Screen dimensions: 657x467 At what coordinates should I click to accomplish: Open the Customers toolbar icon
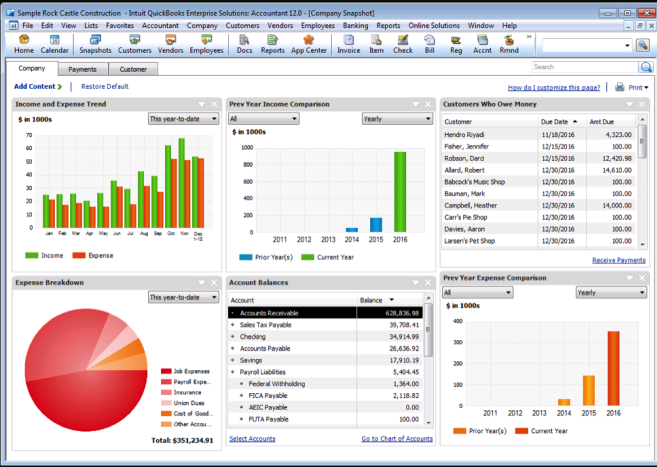point(135,44)
